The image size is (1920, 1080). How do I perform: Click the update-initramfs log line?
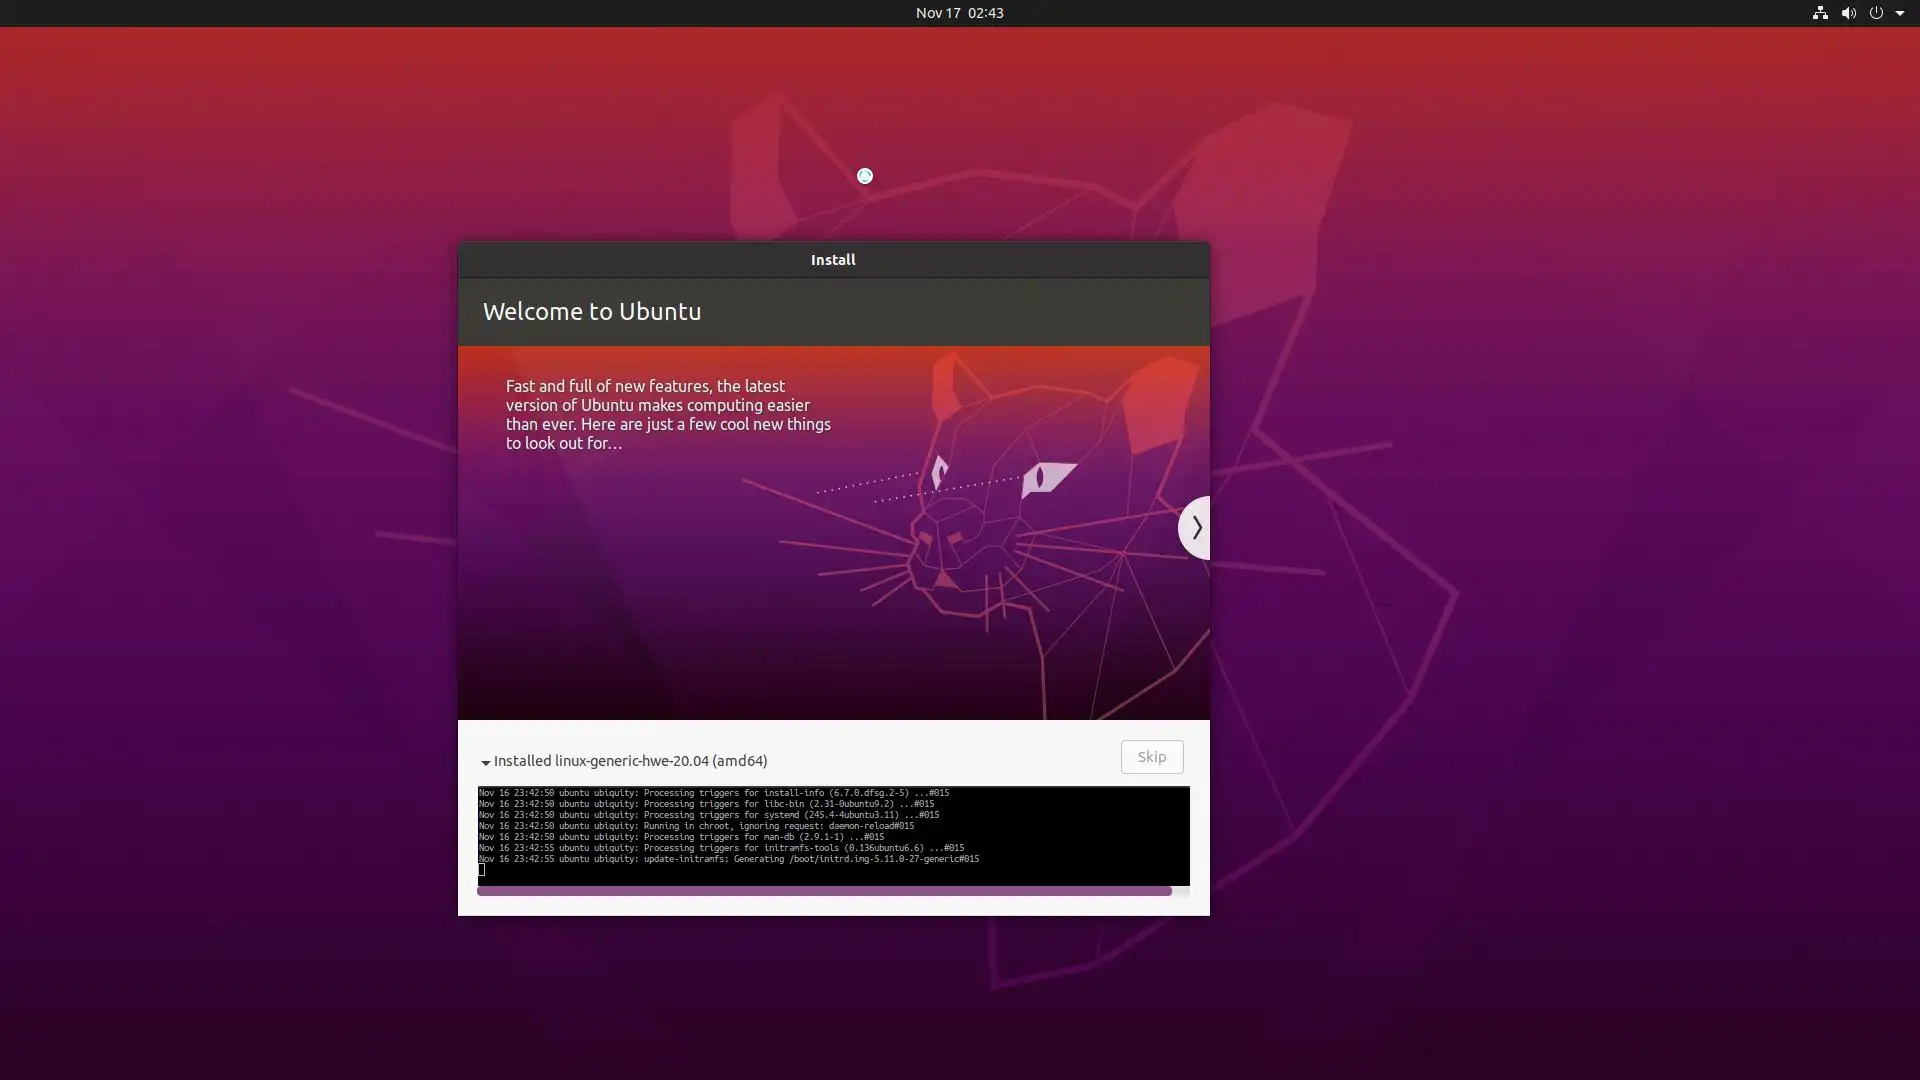tap(728, 859)
